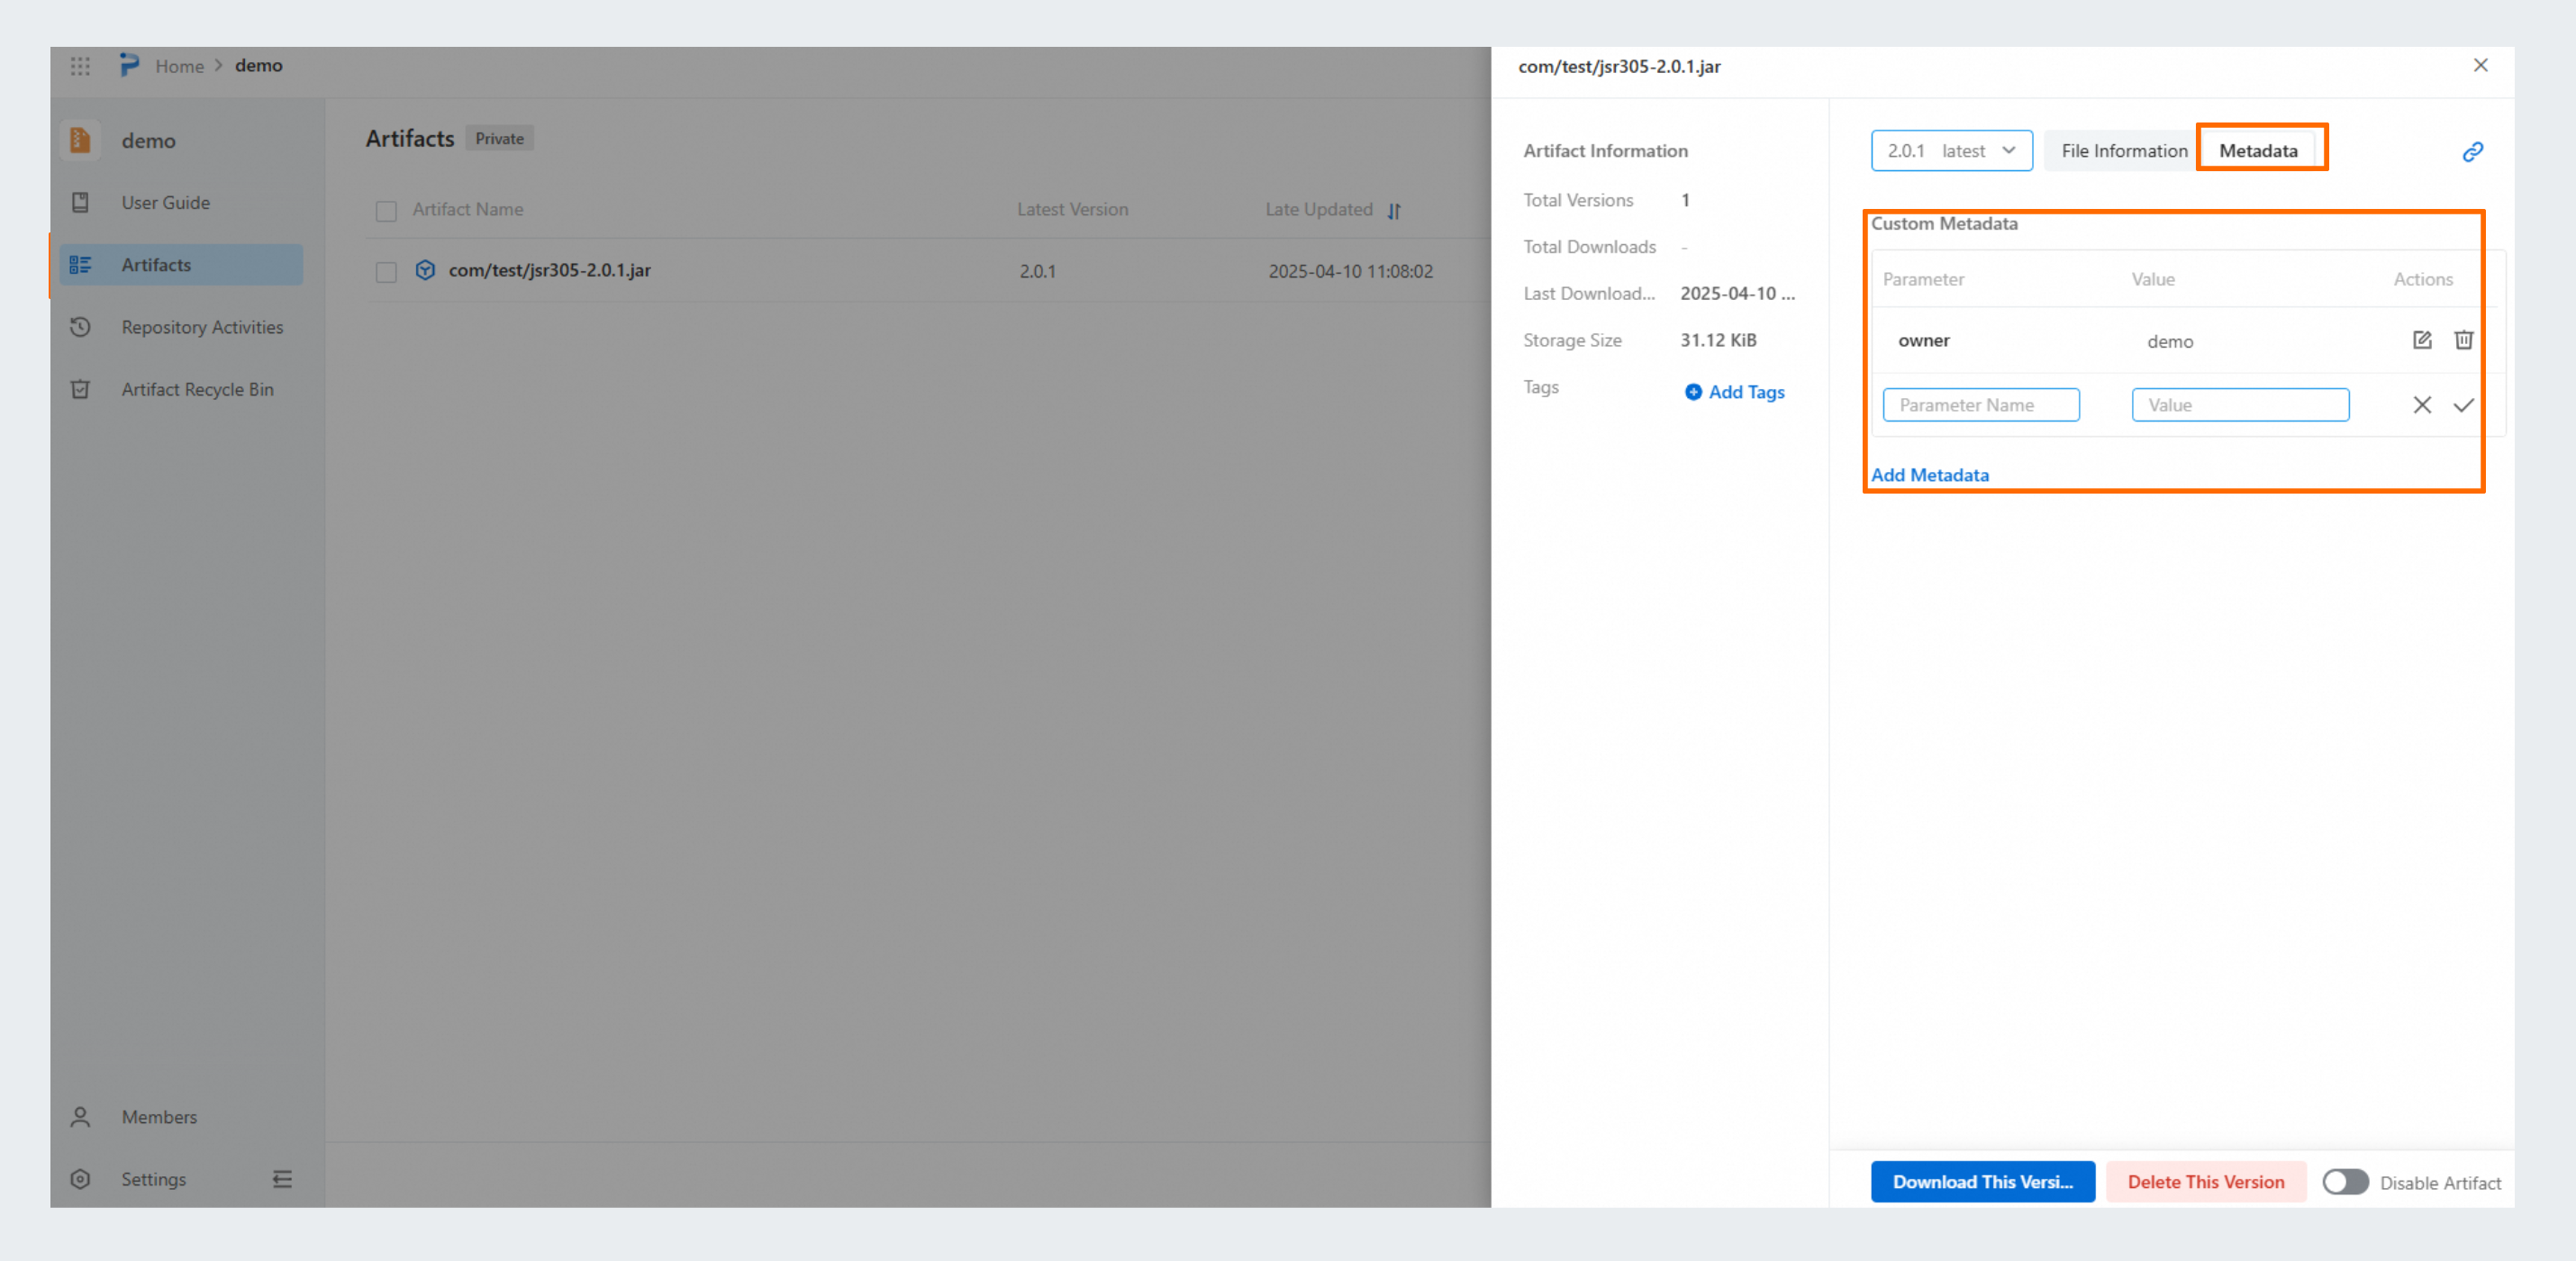Click the edit icon for owner metadata
The width and height of the screenshot is (2576, 1261).
(2421, 340)
